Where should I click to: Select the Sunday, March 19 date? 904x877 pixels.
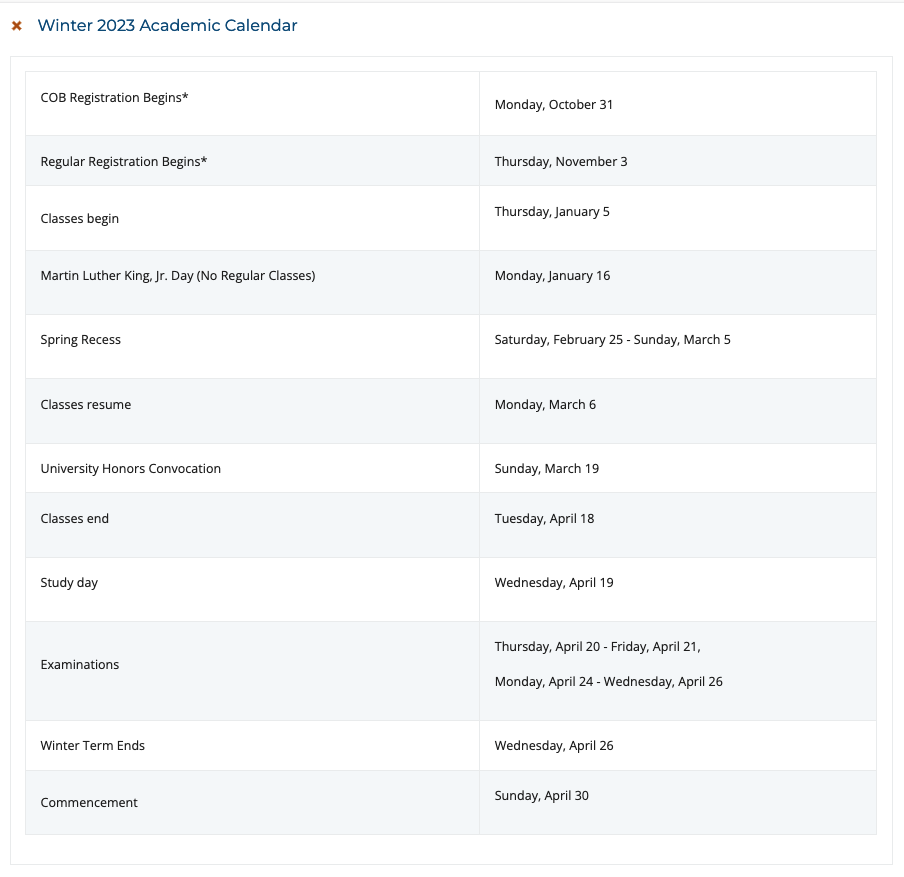(546, 468)
